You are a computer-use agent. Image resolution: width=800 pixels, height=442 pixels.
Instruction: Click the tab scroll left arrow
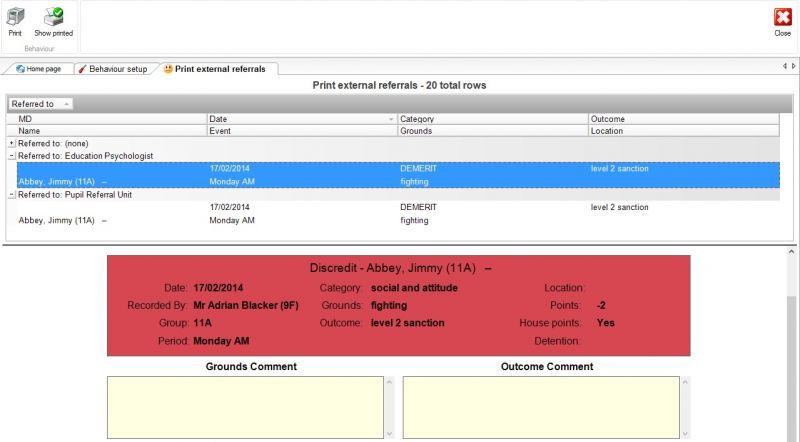coord(785,66)
